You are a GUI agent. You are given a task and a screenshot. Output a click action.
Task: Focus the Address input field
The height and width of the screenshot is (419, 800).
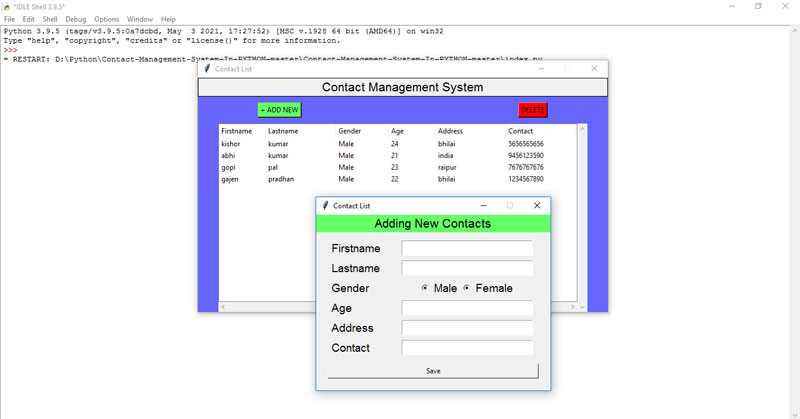[x=467, y=328]
